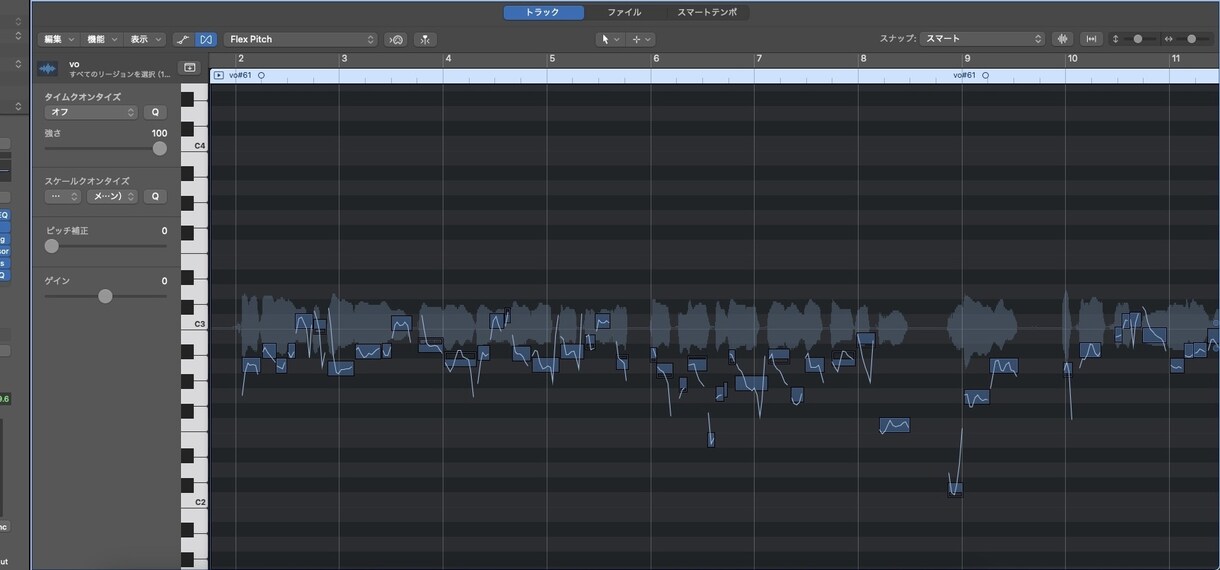Toggle the Flex show/hide button
Image resolution: width=1220 pixels, height=570 pixels.
coord(205,40)
